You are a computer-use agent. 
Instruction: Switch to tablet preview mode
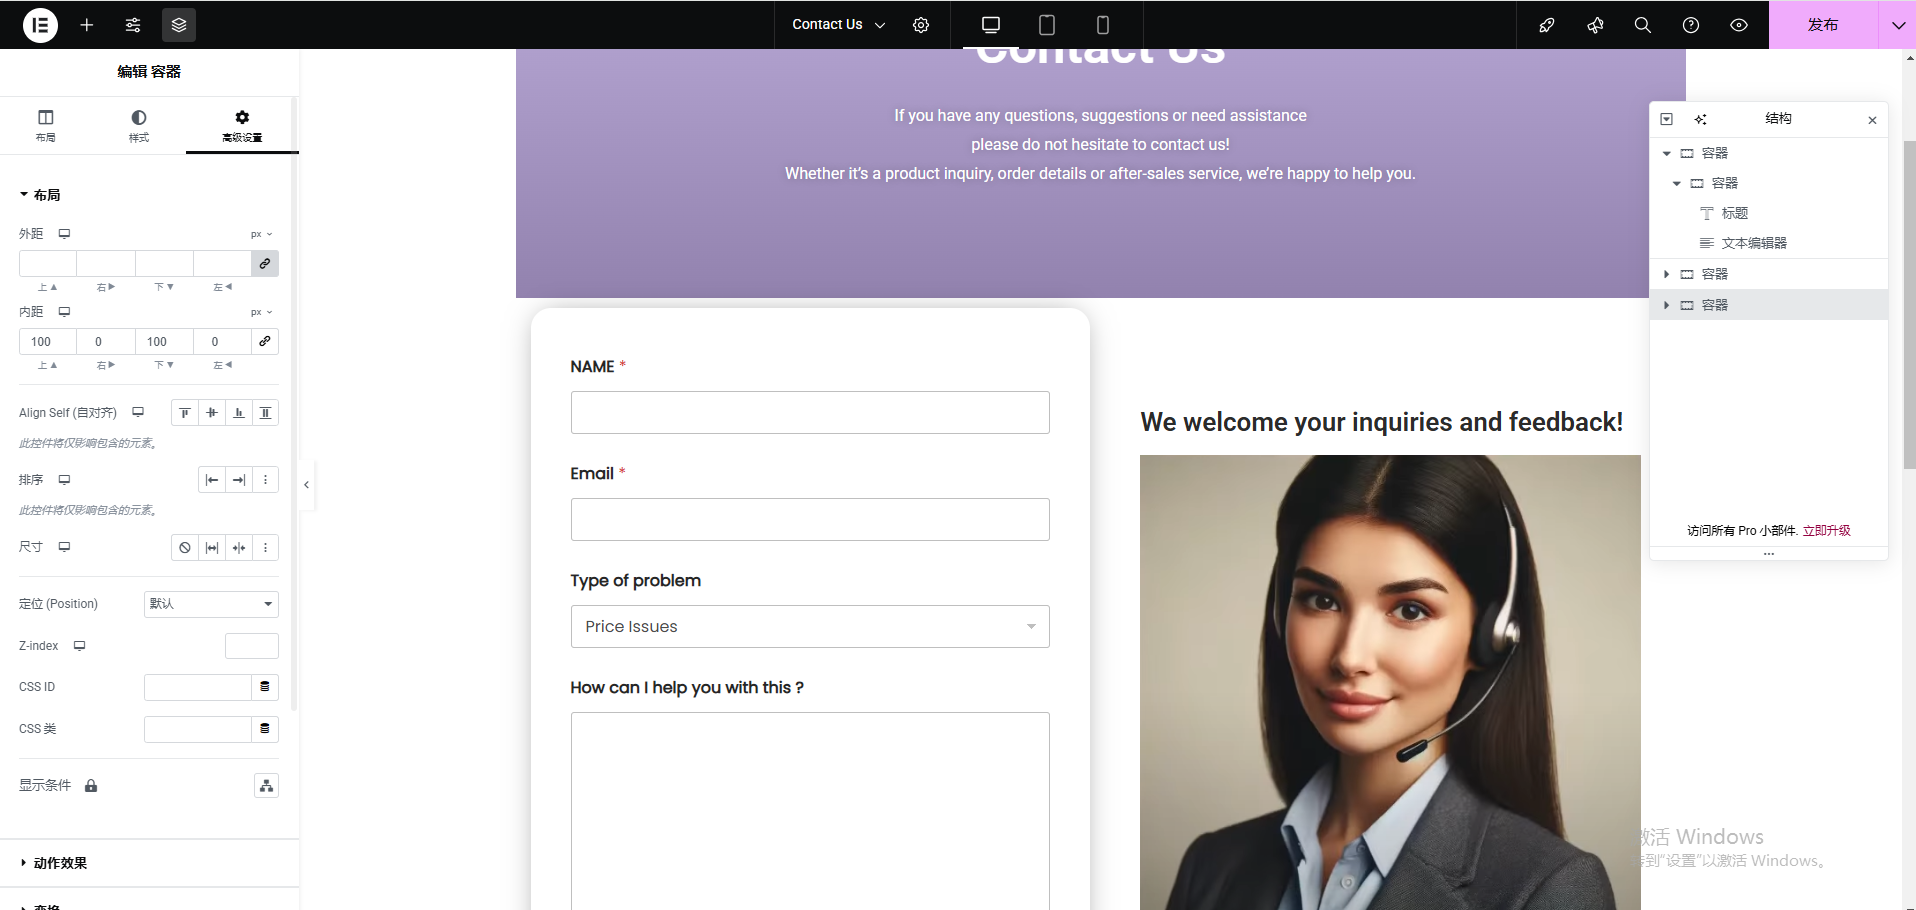[1047, 25]
